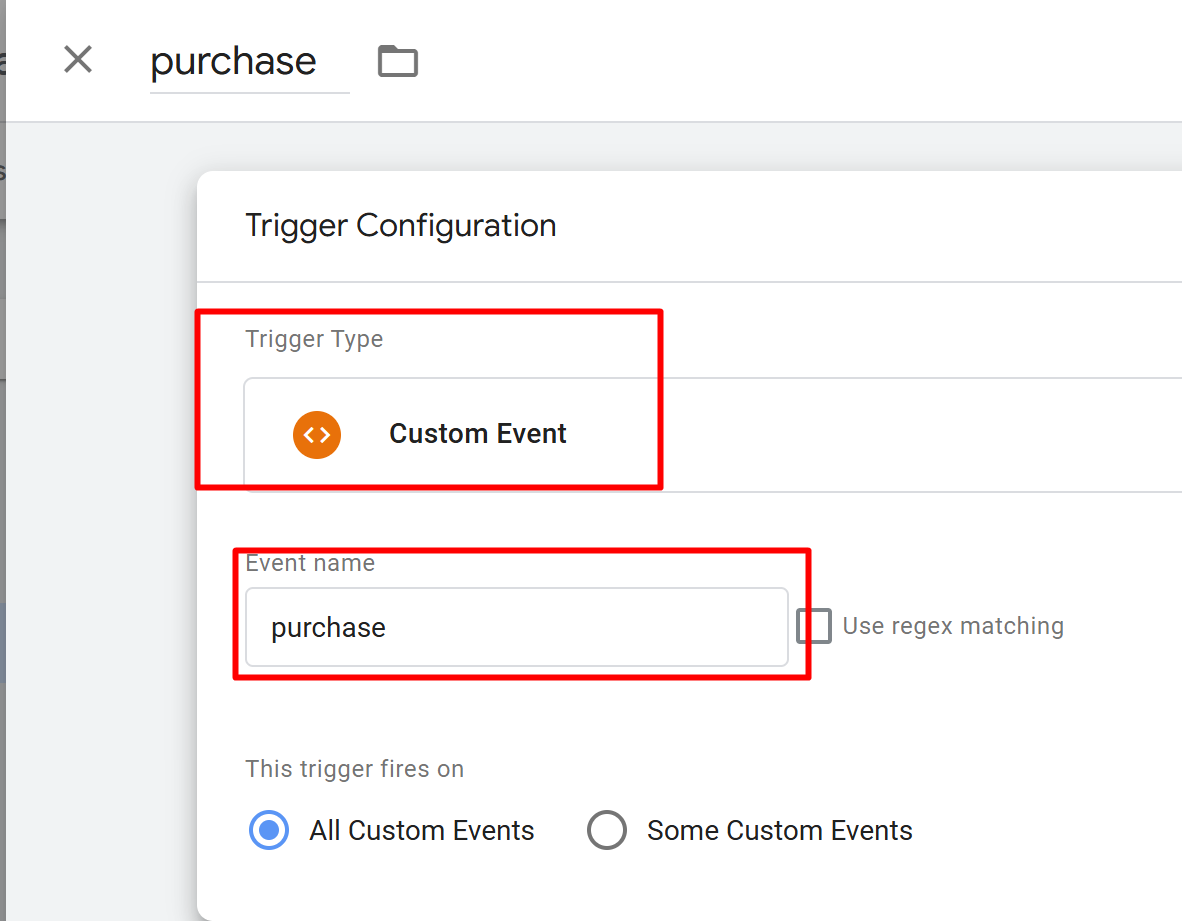Click the trigger title "purchase" to rename
The width and height of the screenshot is (1182, 921).
click(x=234, y=62)
